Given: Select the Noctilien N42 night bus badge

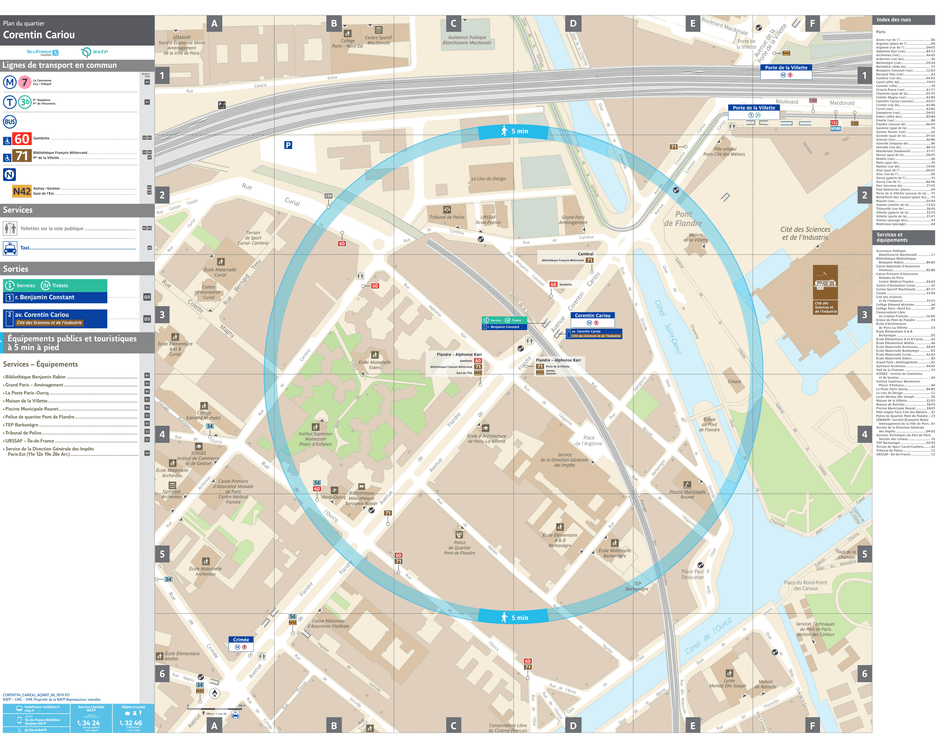Looking at the screenshot, I should tap(22, 191).
